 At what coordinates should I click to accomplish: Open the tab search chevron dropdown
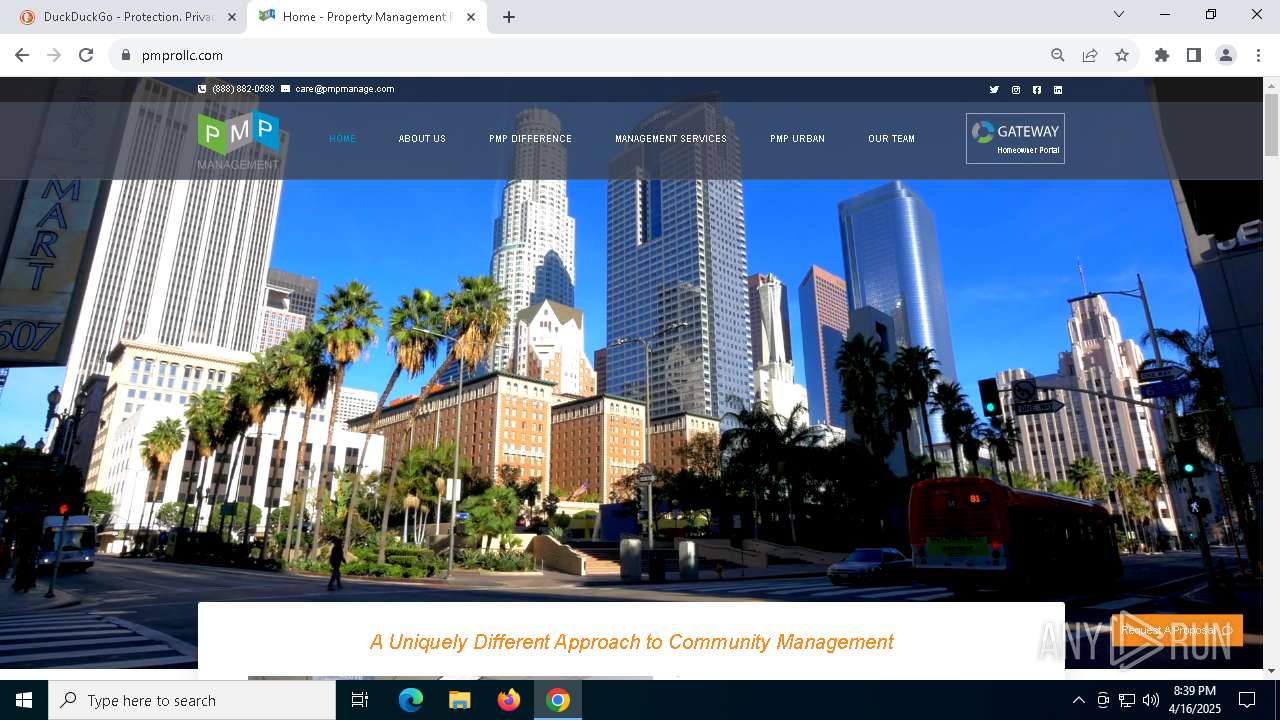pos(1119,14)
